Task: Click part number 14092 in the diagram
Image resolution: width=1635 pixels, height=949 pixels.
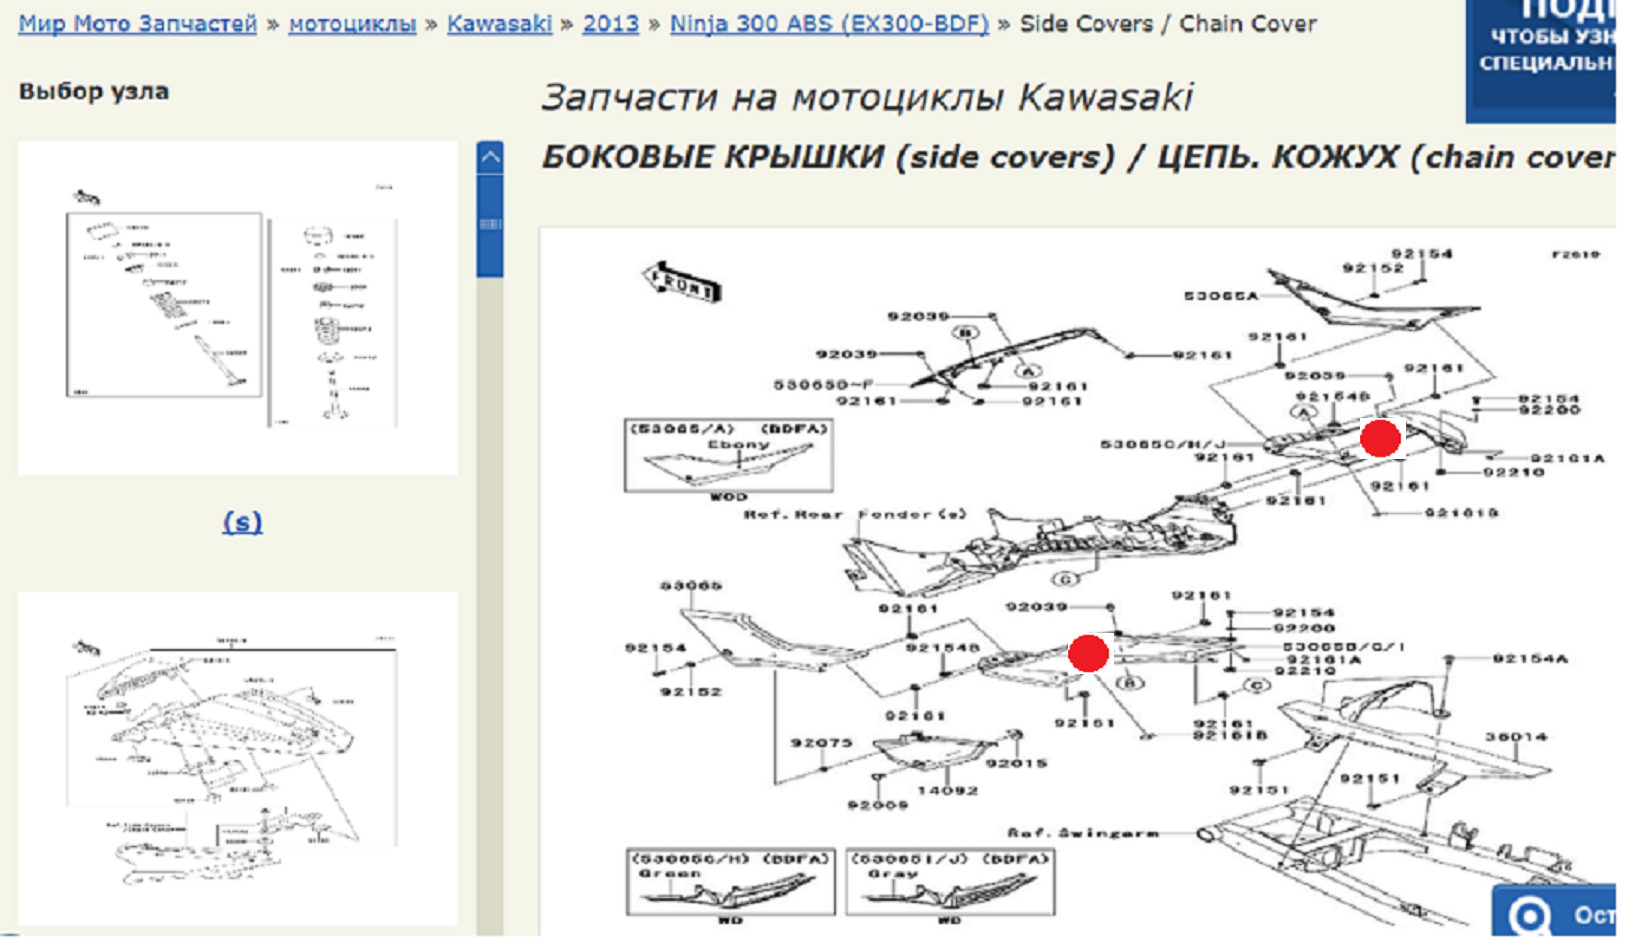Action: 947,790
